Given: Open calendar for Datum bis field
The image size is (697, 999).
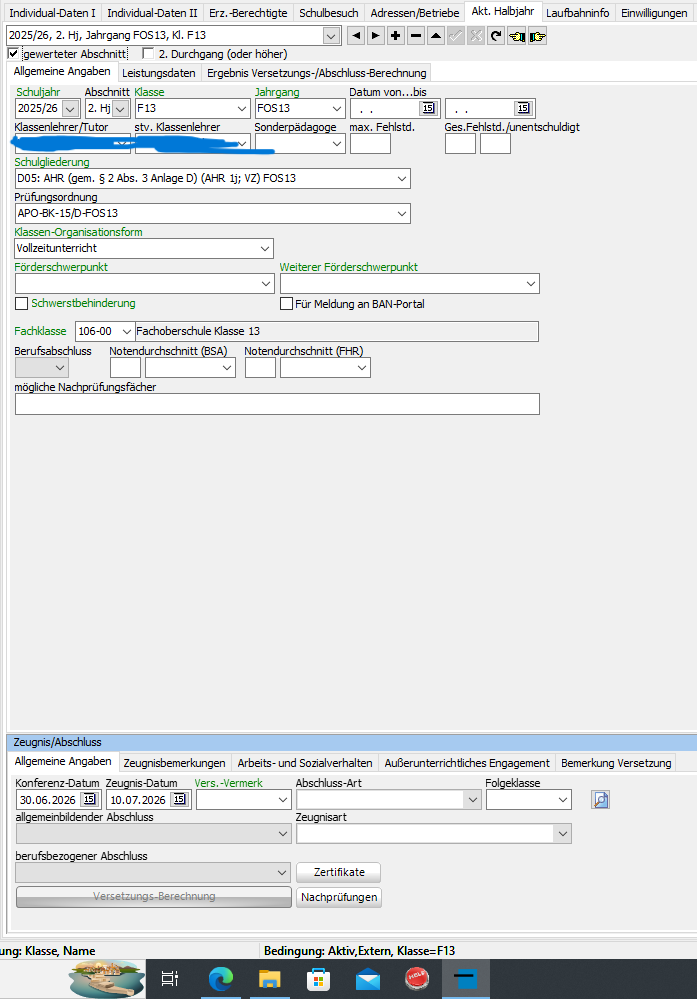Looking at the screenshot, I should point(524,108).
